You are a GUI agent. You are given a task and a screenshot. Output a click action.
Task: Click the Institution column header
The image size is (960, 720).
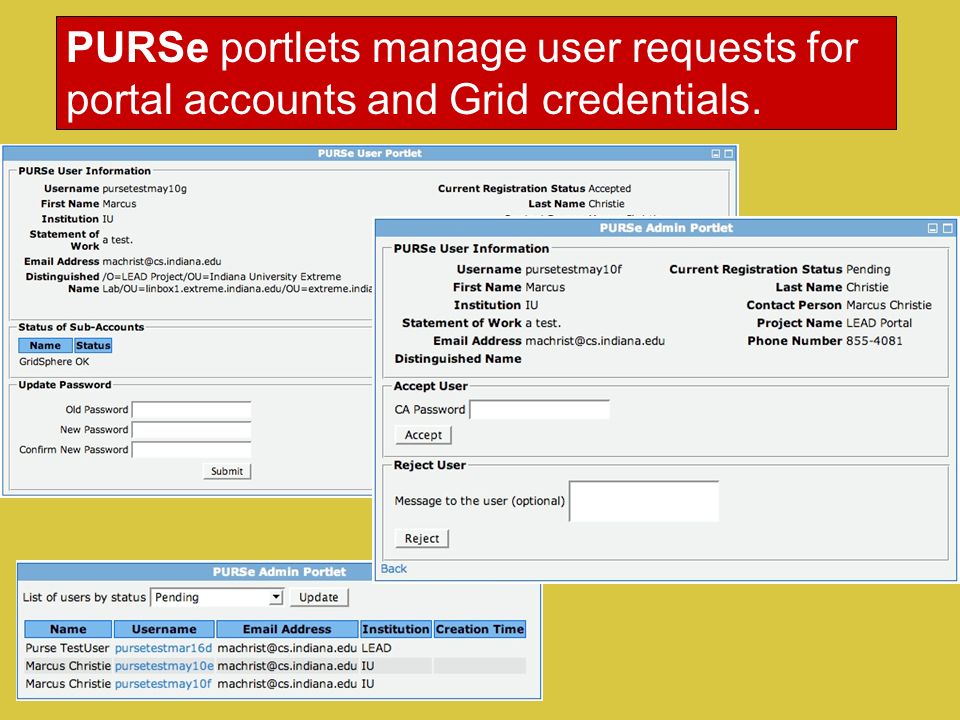click(x=396, y=629)
